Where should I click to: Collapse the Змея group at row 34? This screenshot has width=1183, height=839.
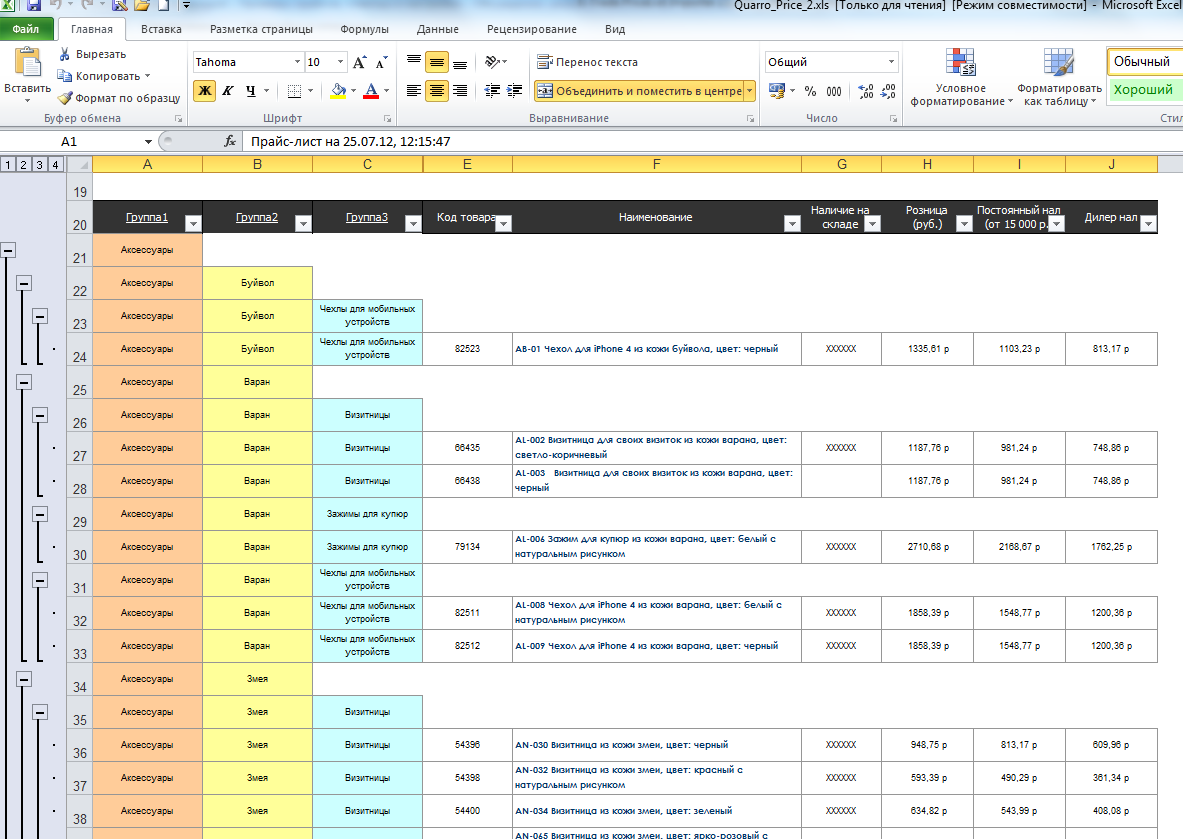click(24, 679)
